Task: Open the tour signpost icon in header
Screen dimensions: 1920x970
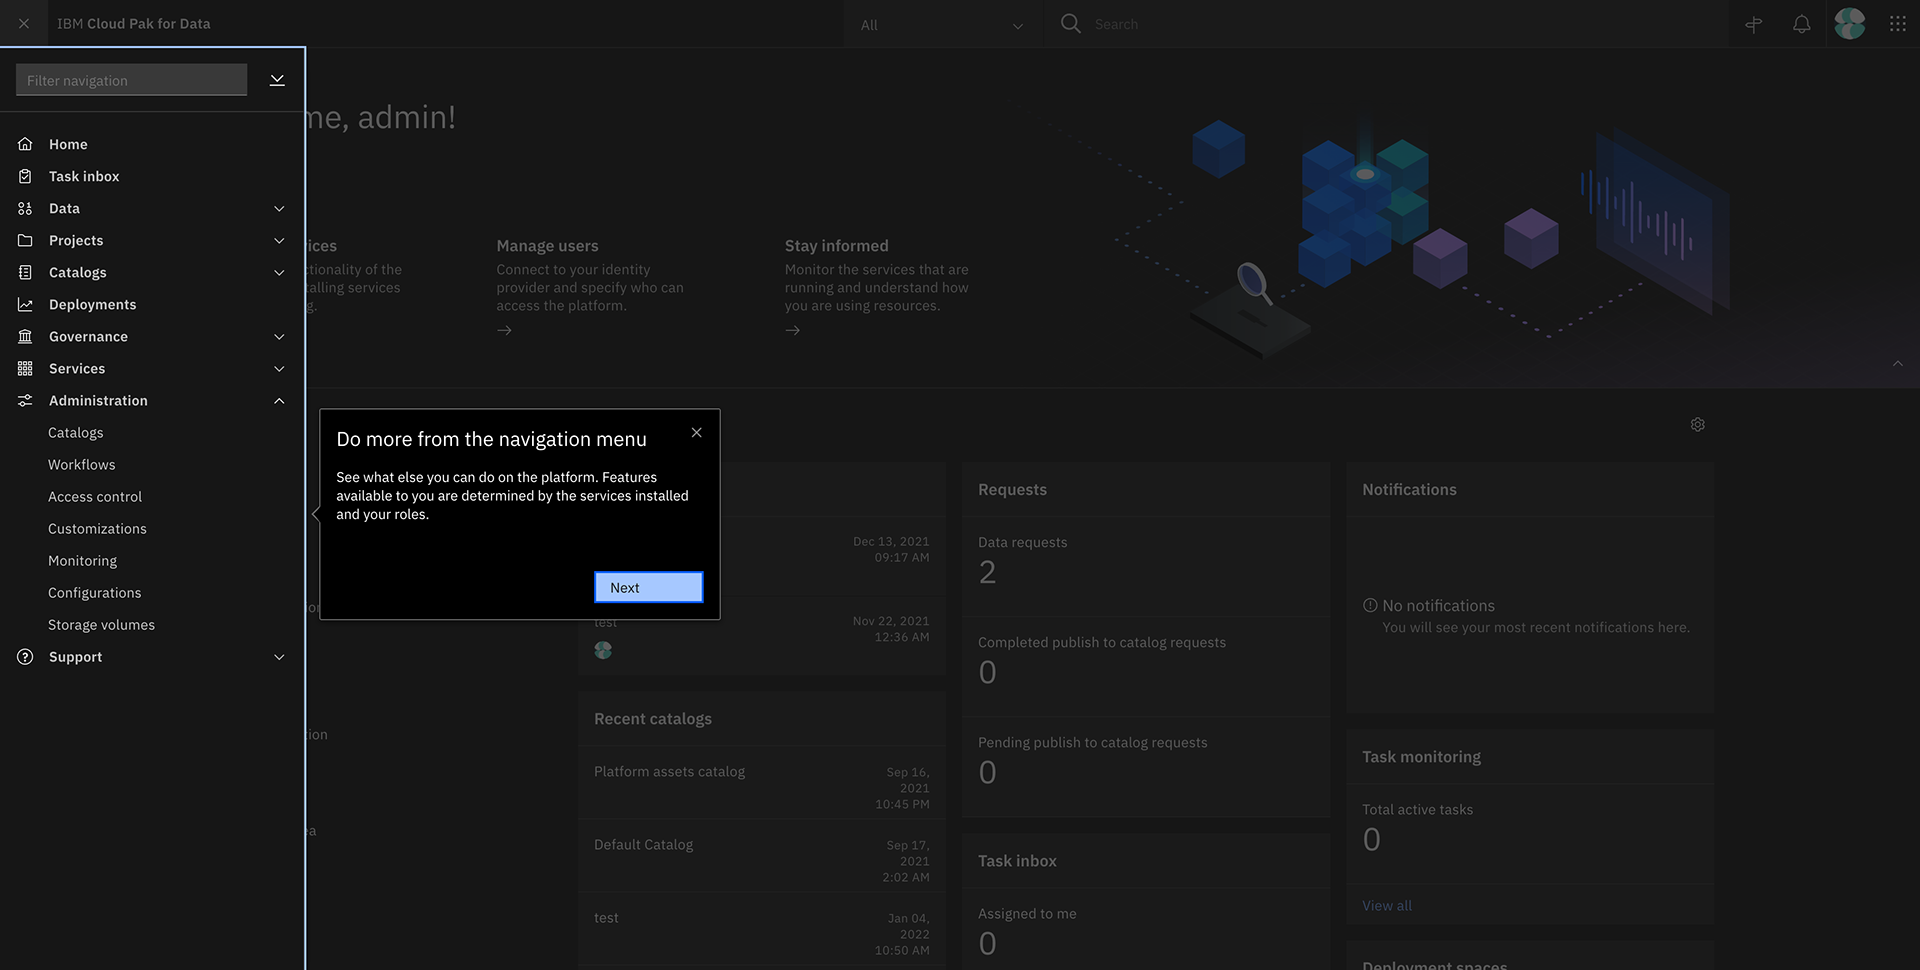Action: 1753,24
